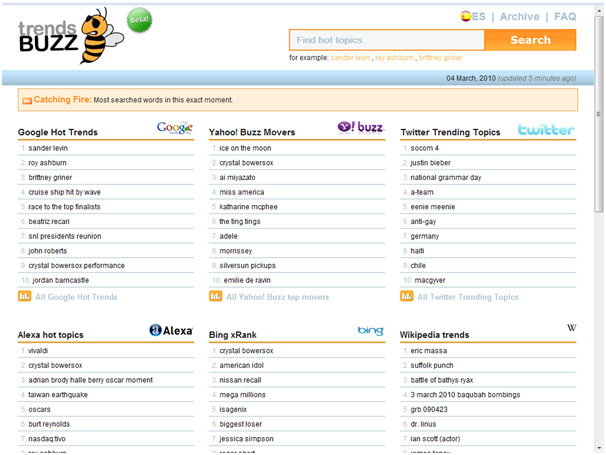This screenshot has height=455, width=606.
Task: Open Google trend cruise ship hit by wave
Action: coord(64,192)
